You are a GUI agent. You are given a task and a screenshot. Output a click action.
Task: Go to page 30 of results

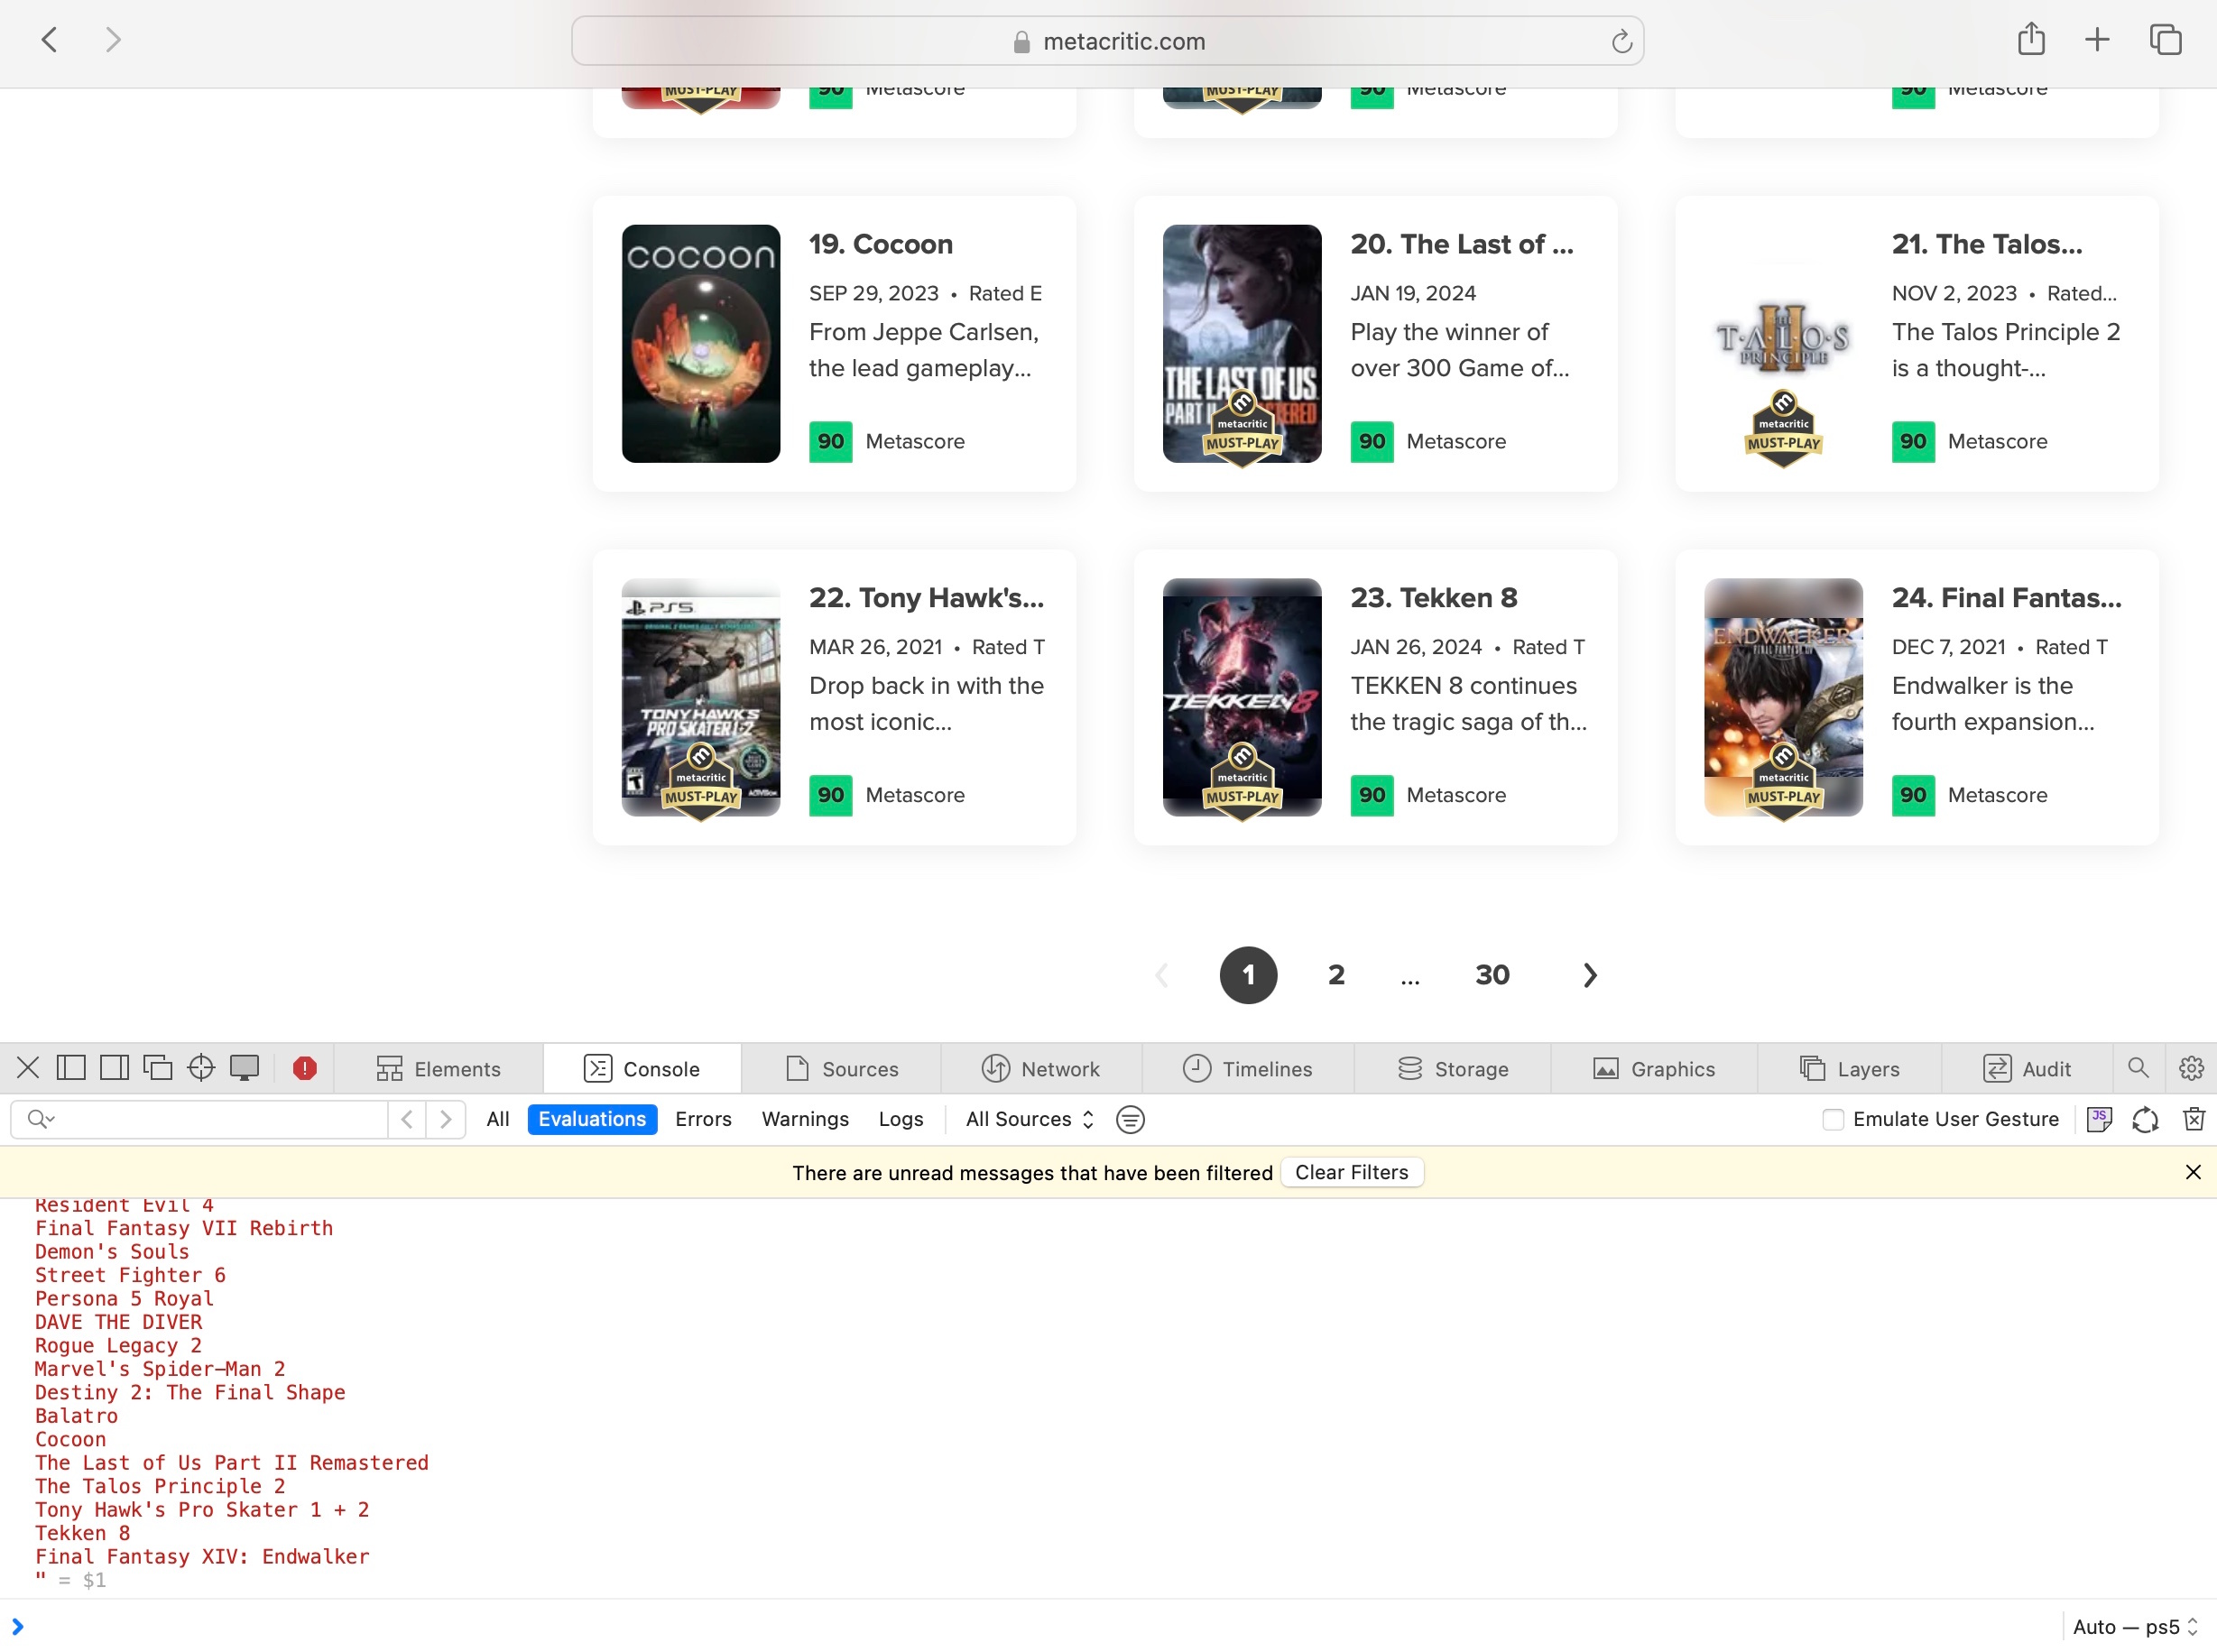1492,975
